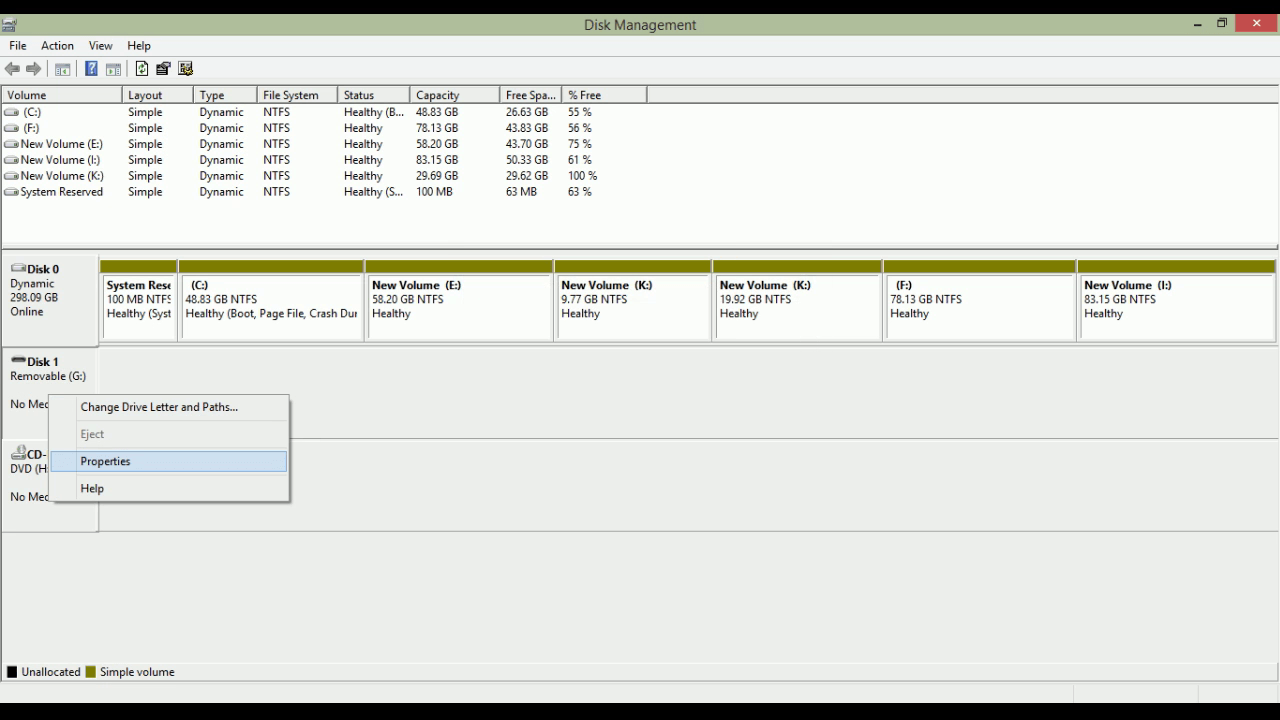This screenshot has width=1280, height=720.
Task: Choose Properties from the context menu
Action: [105, 461]
